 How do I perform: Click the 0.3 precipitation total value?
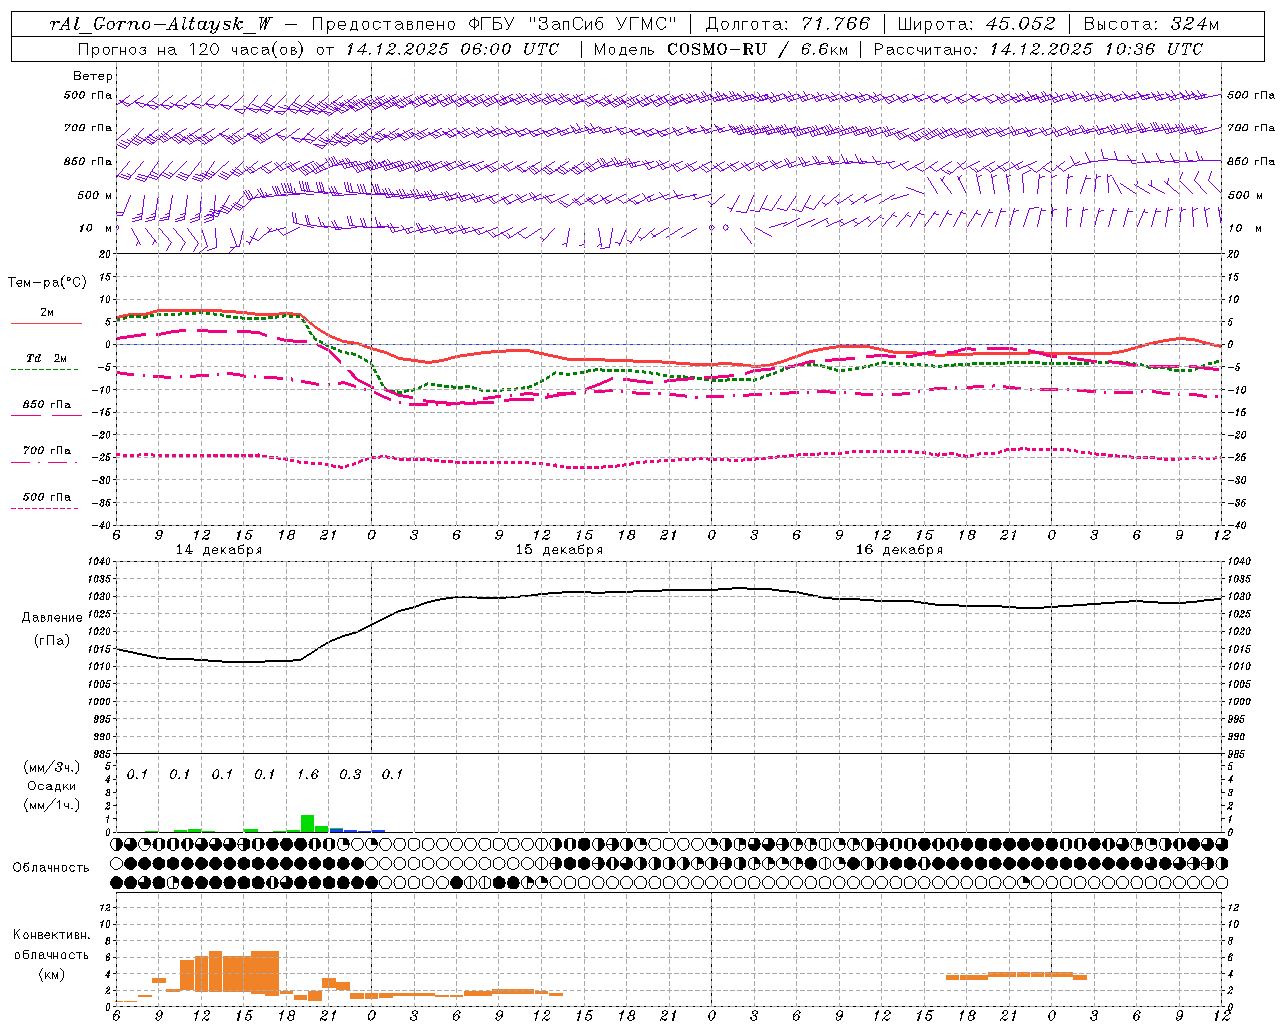point(350,775)
